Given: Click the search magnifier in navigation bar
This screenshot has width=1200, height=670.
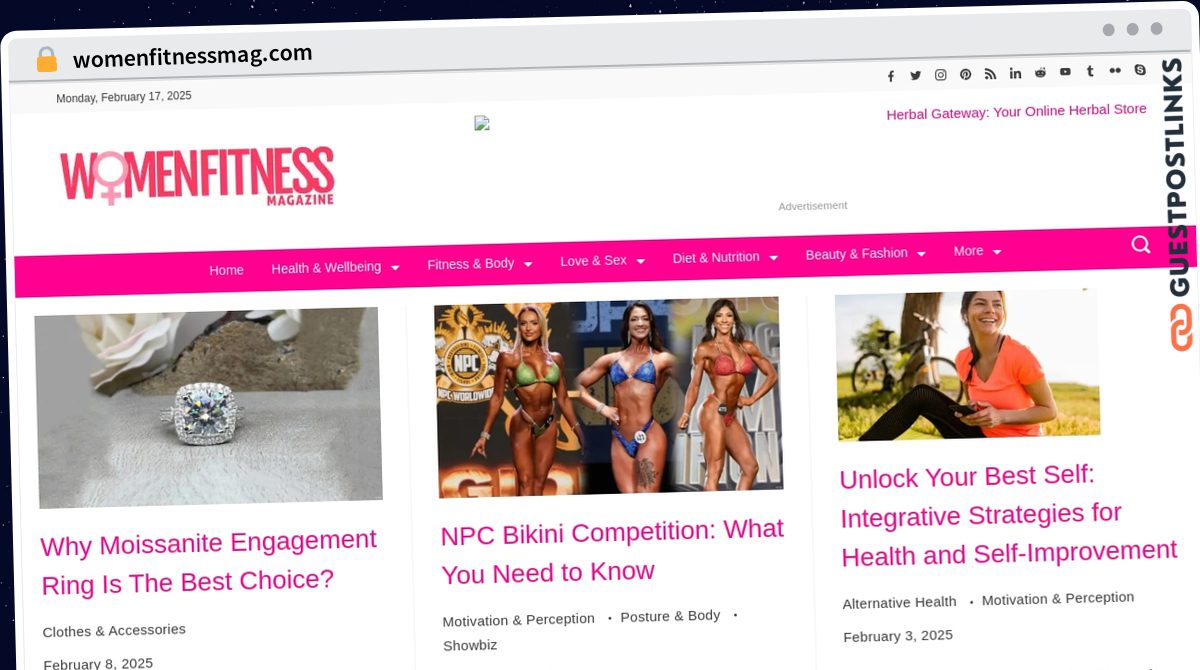Looking at the screenshot, I should tap(1140, 244).
